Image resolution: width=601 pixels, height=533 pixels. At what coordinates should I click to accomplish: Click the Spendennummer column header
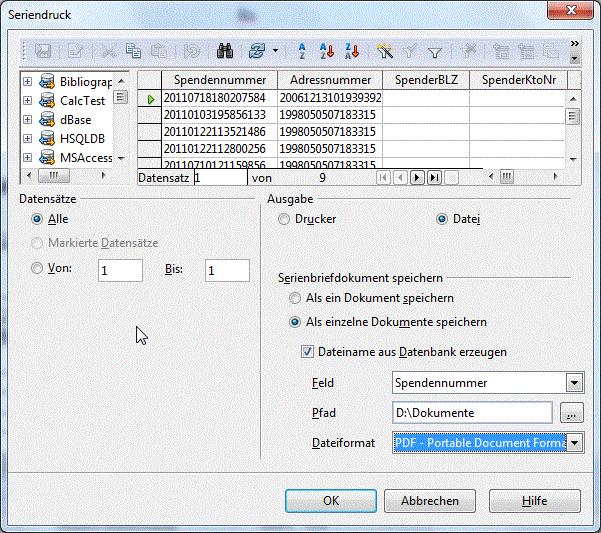tap(220, 80)
